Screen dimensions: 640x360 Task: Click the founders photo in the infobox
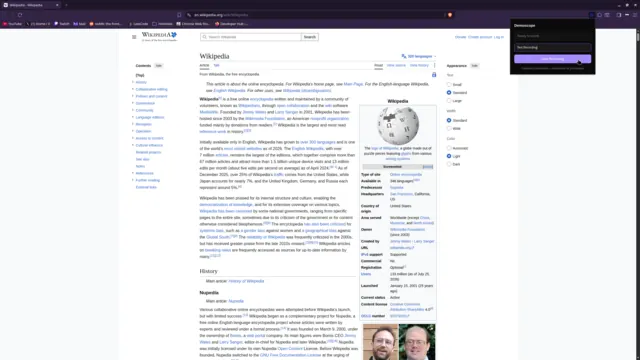click(x=399, y=342)
